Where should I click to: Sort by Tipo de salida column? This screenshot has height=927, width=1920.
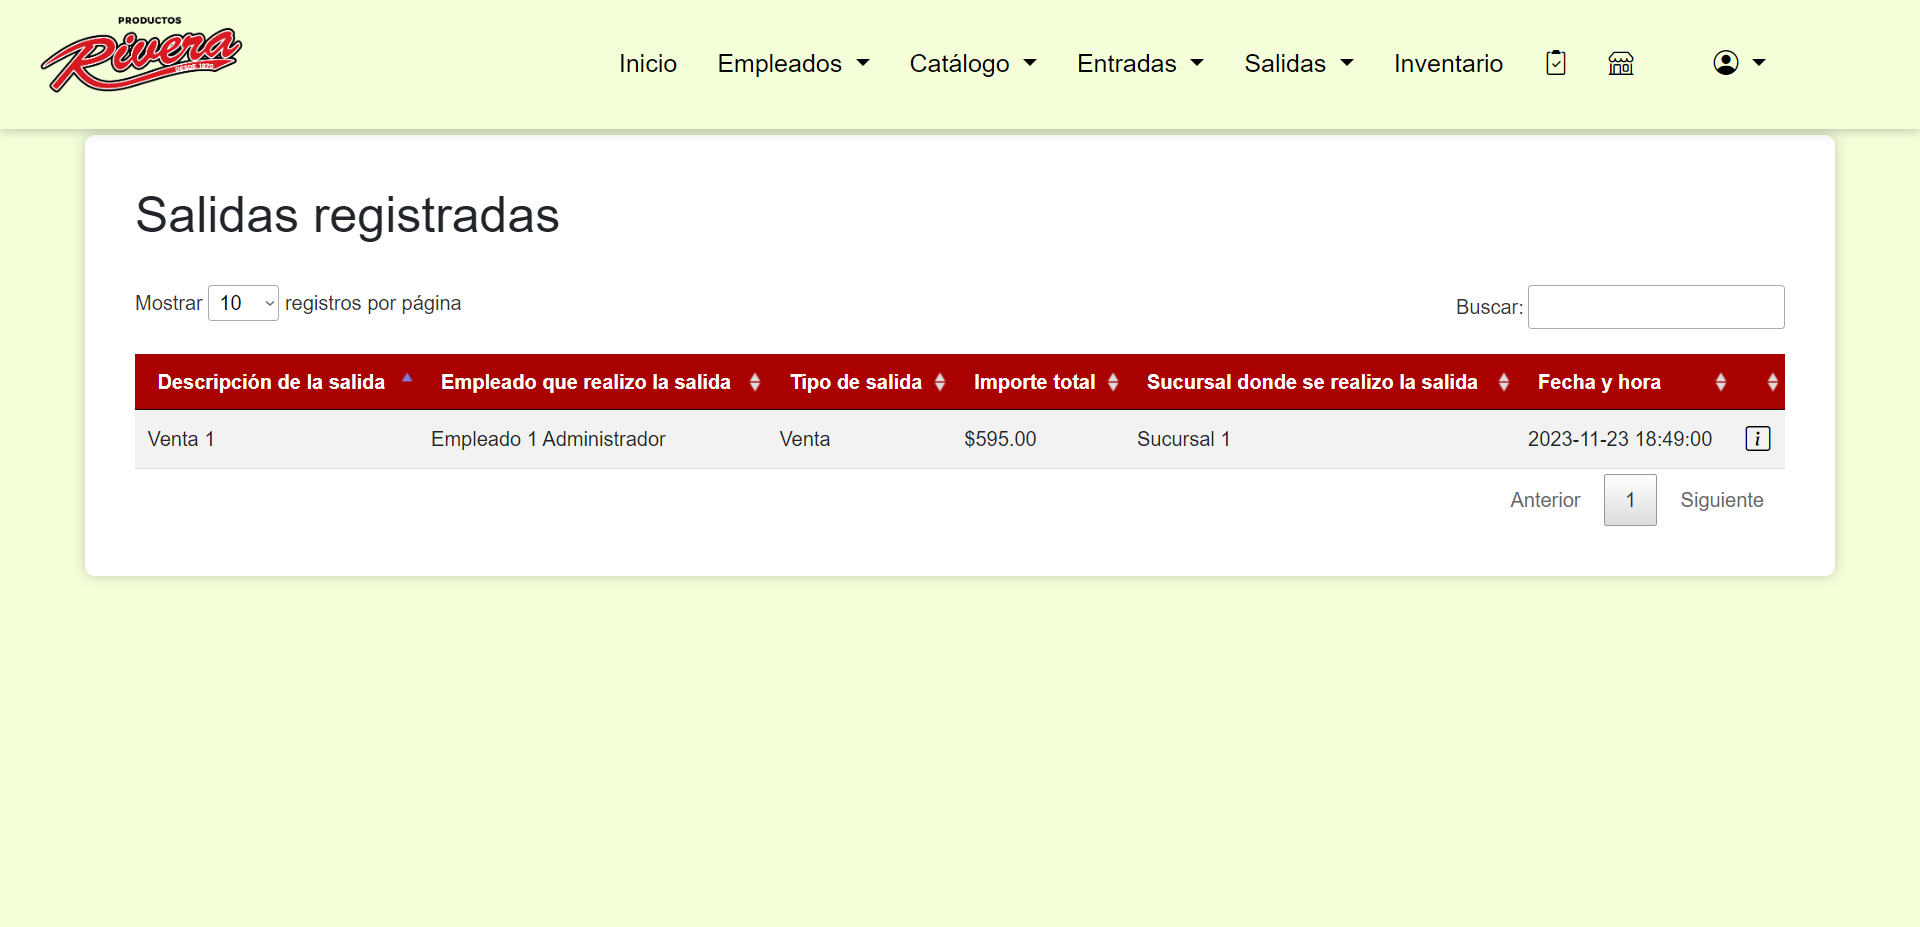tap(939, 382)
